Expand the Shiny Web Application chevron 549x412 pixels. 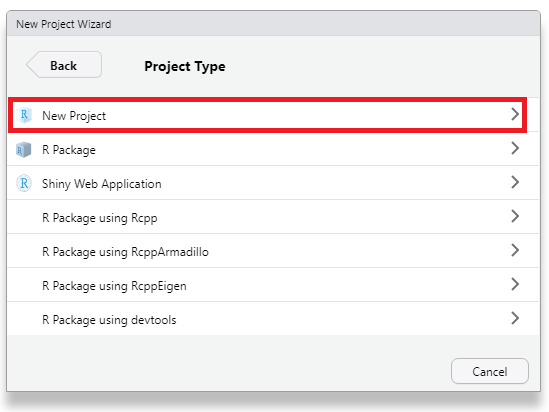pyautogui.click(x=515, y=182)
